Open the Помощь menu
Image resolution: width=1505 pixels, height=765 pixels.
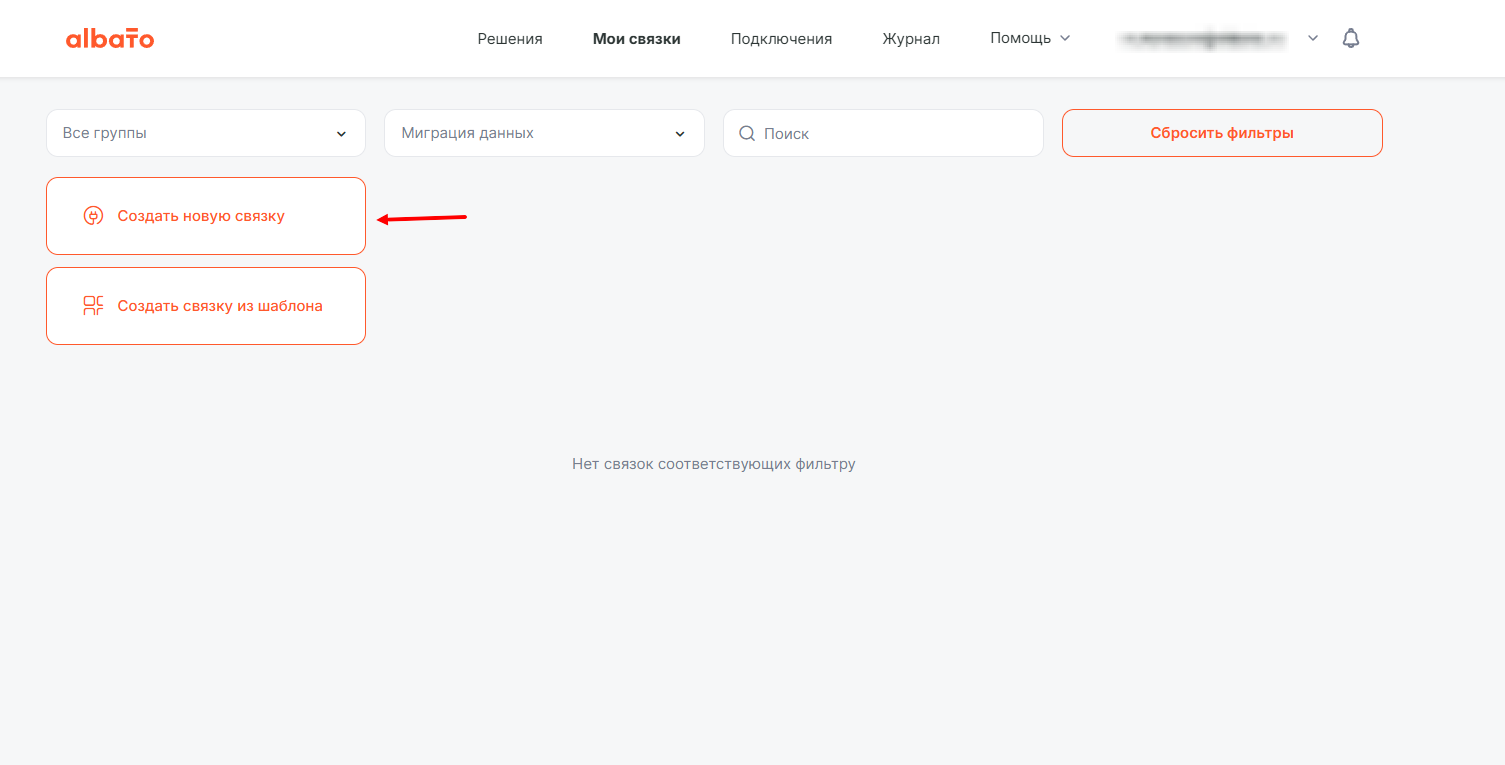[x=1020, y=38]
